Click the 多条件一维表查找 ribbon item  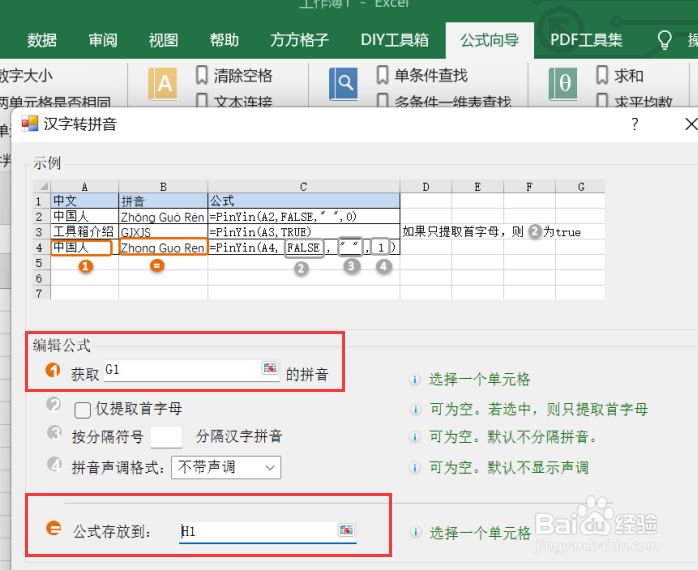pos(453,102)
